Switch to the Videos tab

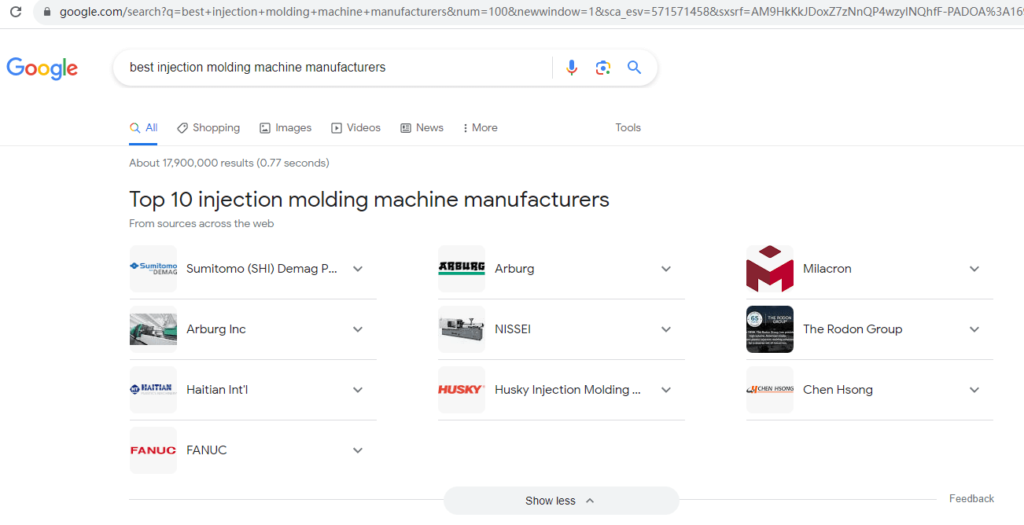coord(356,128)
